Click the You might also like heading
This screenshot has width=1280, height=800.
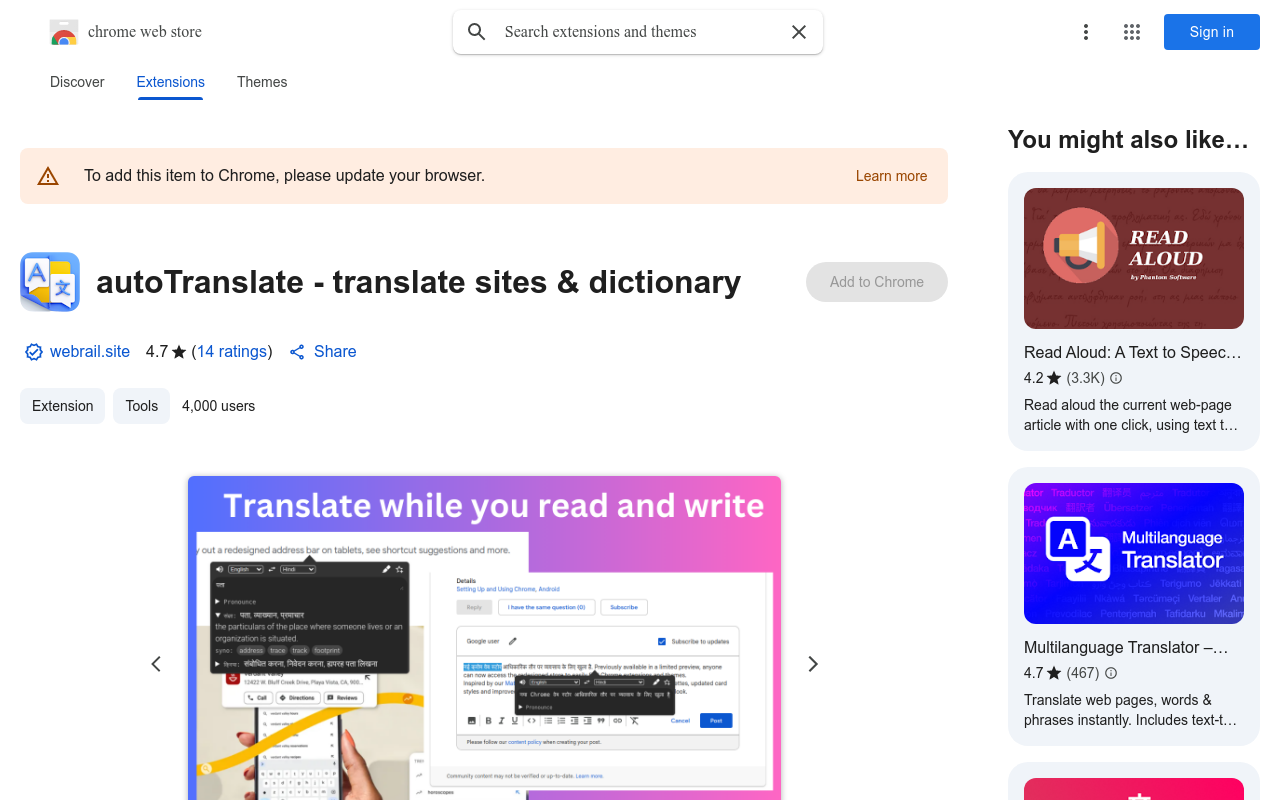[1128, 140]
